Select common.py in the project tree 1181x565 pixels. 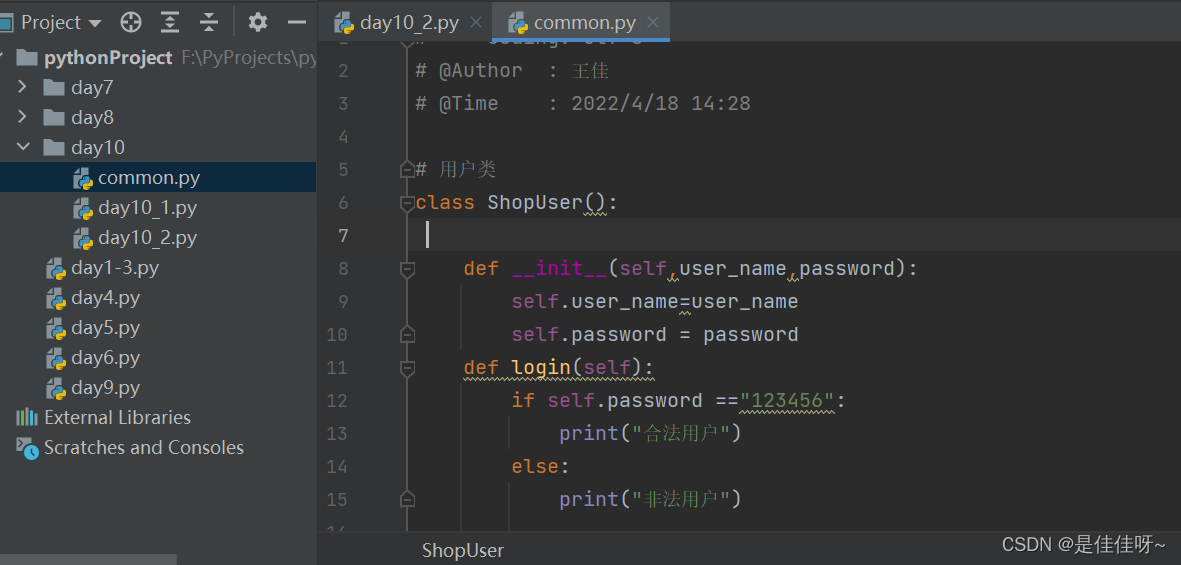click(x=148, y=178)
